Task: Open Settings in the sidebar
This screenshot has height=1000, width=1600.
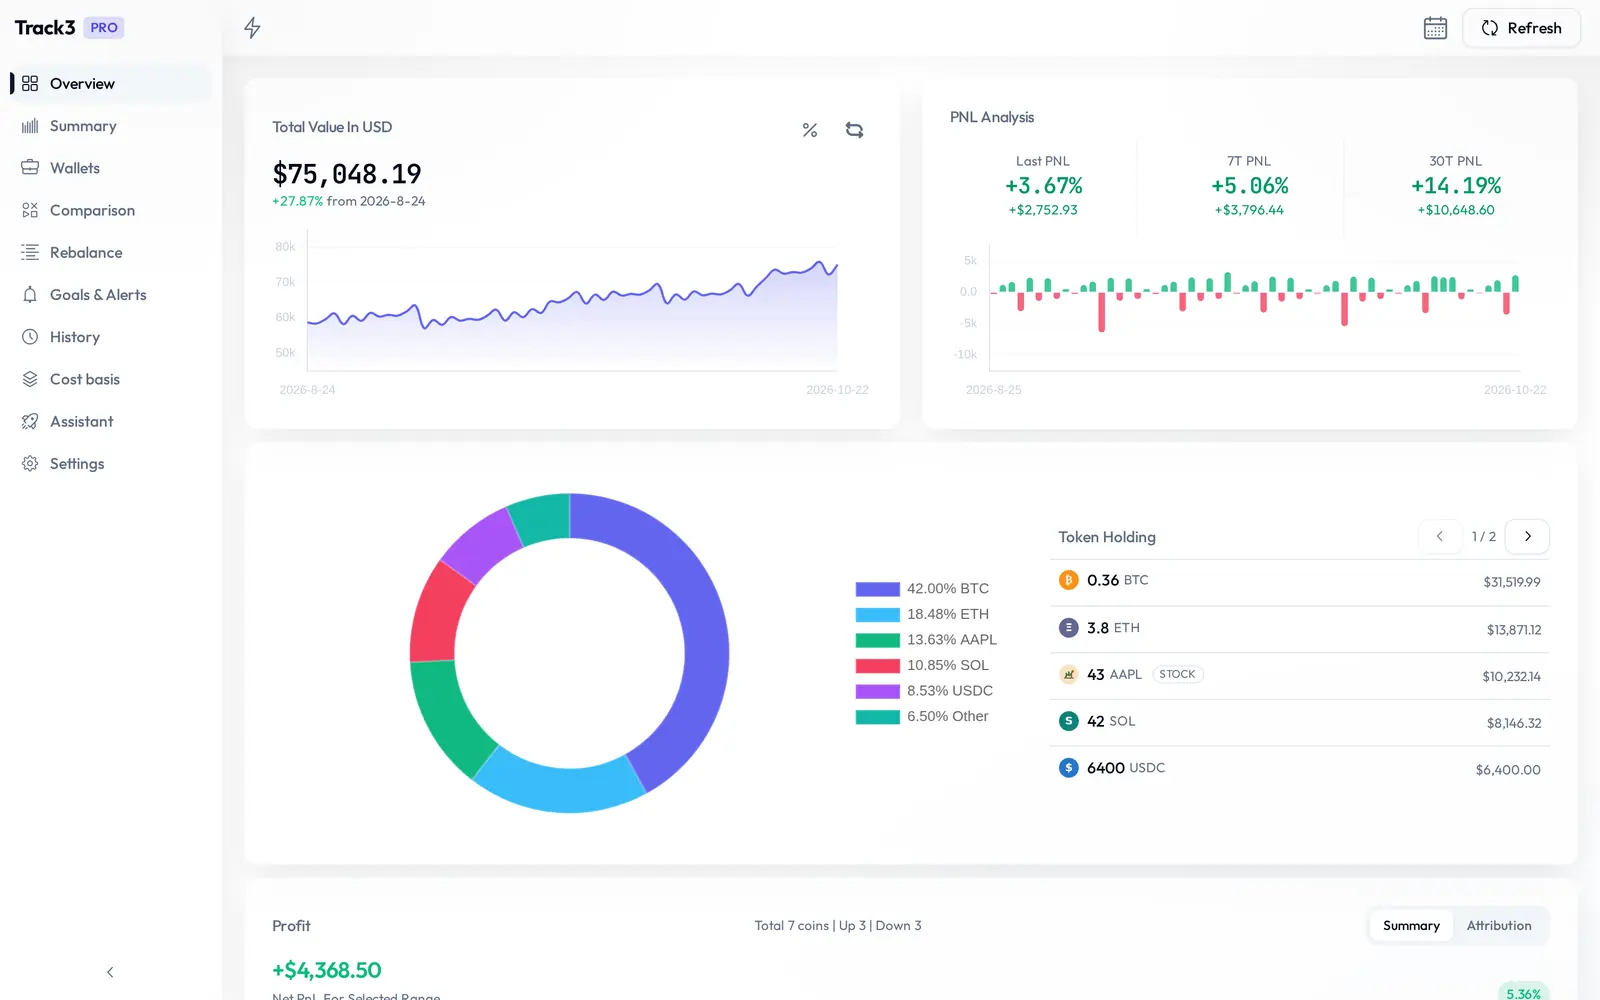Action: point(111,464)
